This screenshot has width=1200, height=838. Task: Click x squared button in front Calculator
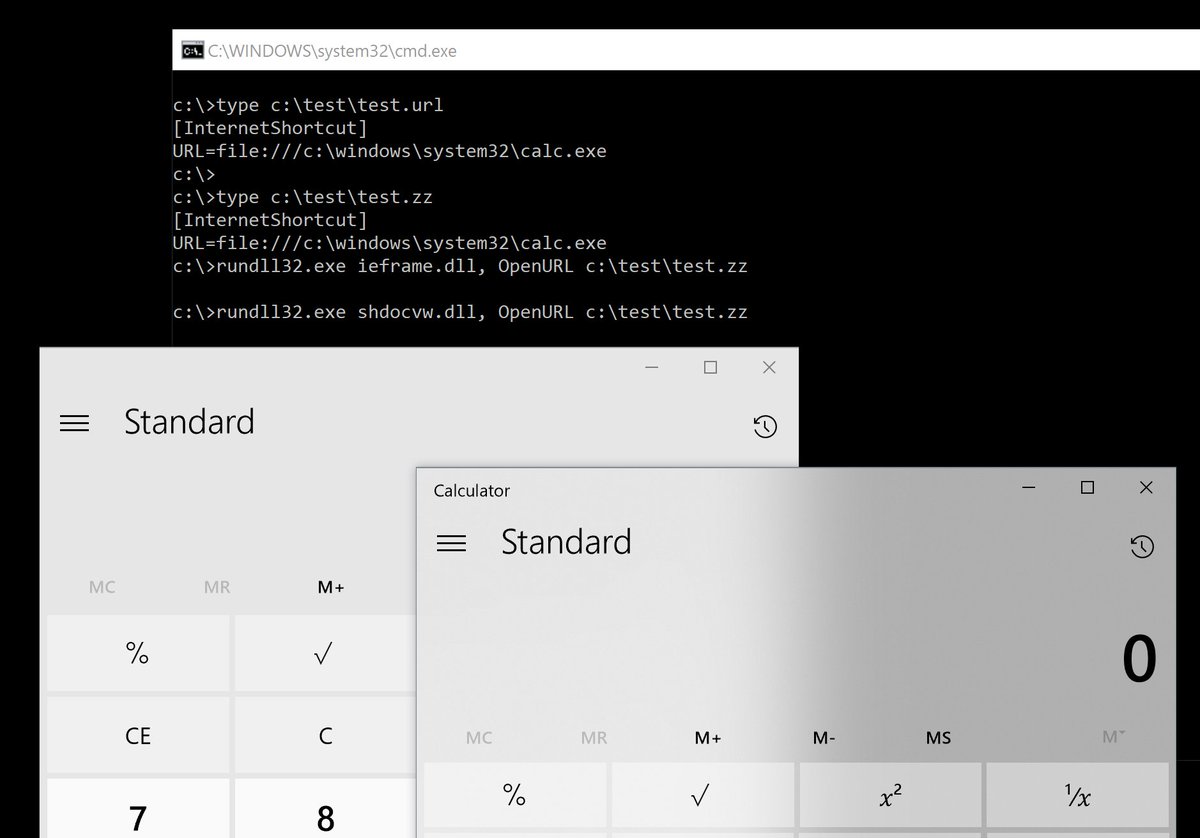coord(890,795)
